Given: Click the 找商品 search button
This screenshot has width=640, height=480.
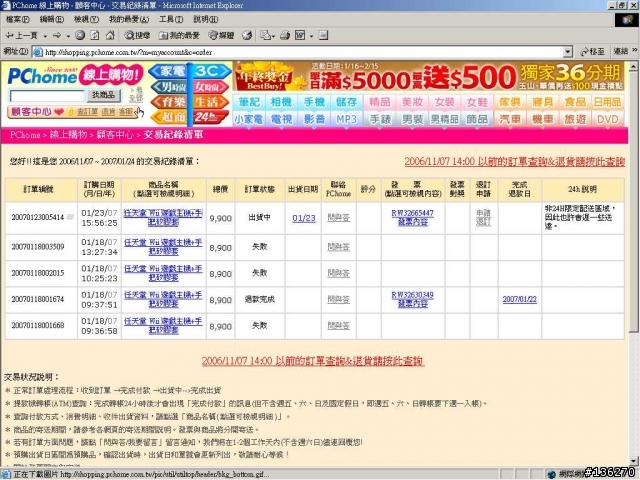Looking at the screenshot, I should (104, 95).
